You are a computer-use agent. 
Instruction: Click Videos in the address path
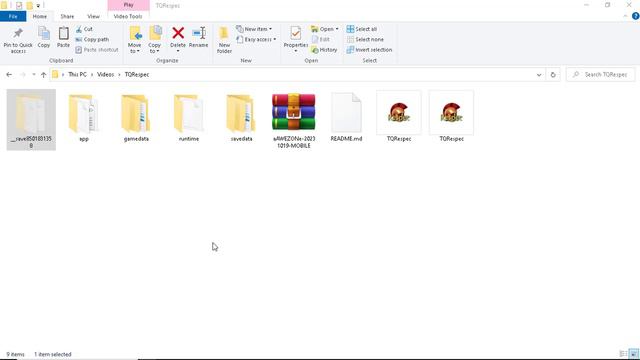(x=105, y=75)
